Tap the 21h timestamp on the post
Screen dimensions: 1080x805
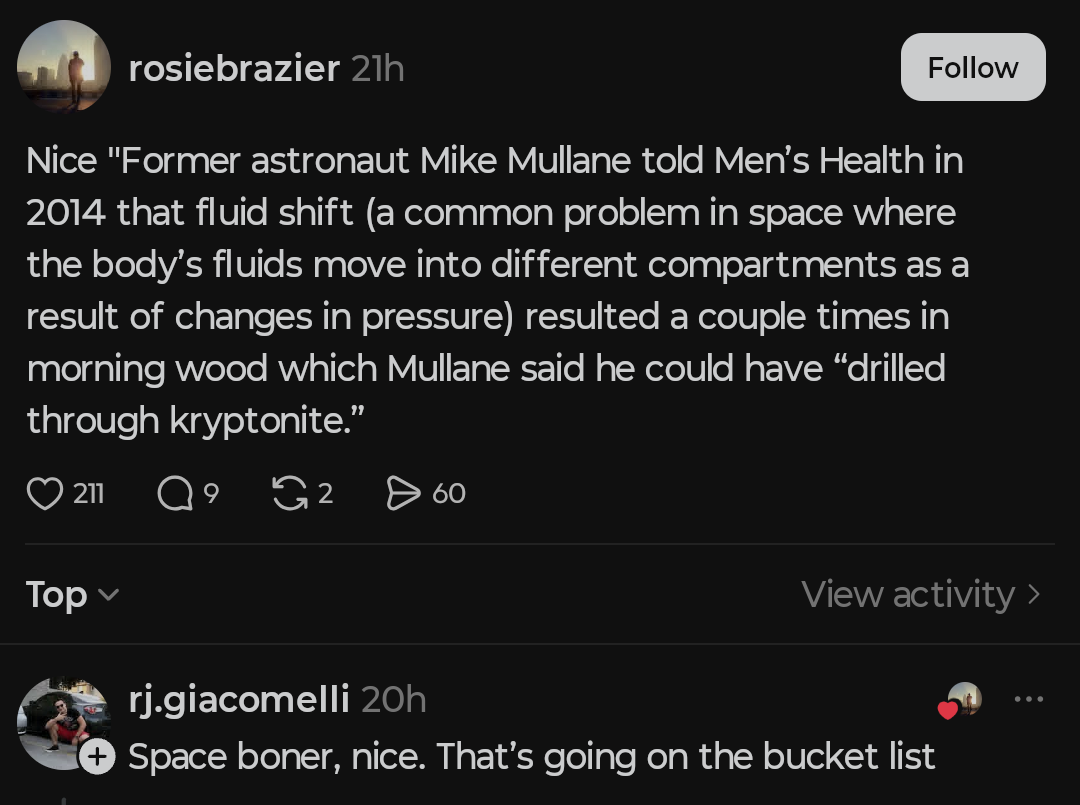point(378,68)
